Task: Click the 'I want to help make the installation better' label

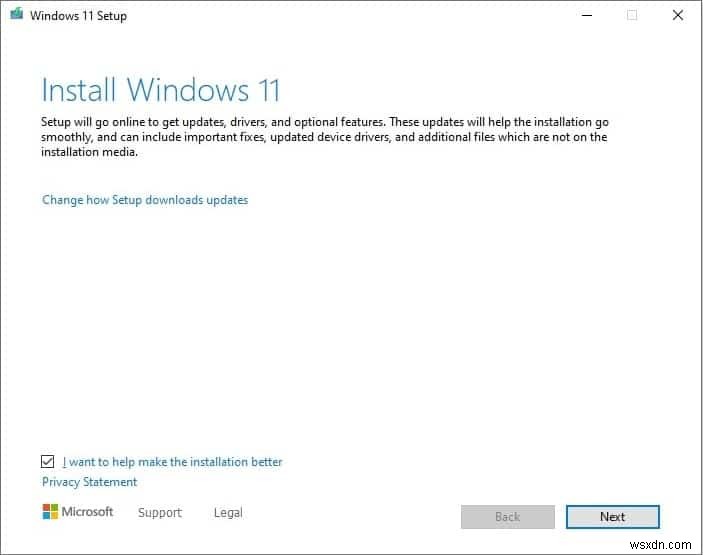Action: 172,462
